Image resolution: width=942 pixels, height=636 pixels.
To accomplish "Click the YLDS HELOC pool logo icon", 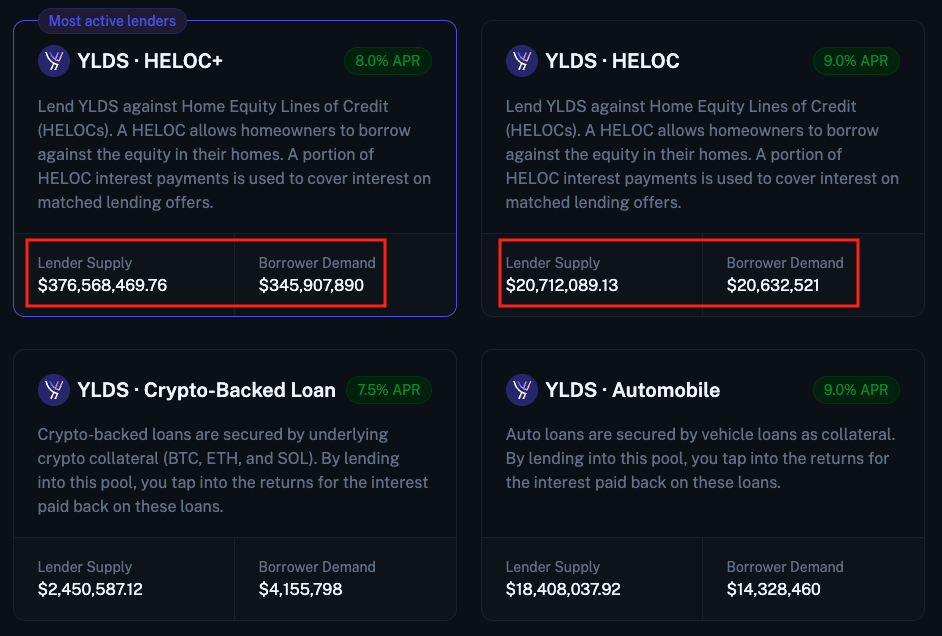I will click(521, 61).
